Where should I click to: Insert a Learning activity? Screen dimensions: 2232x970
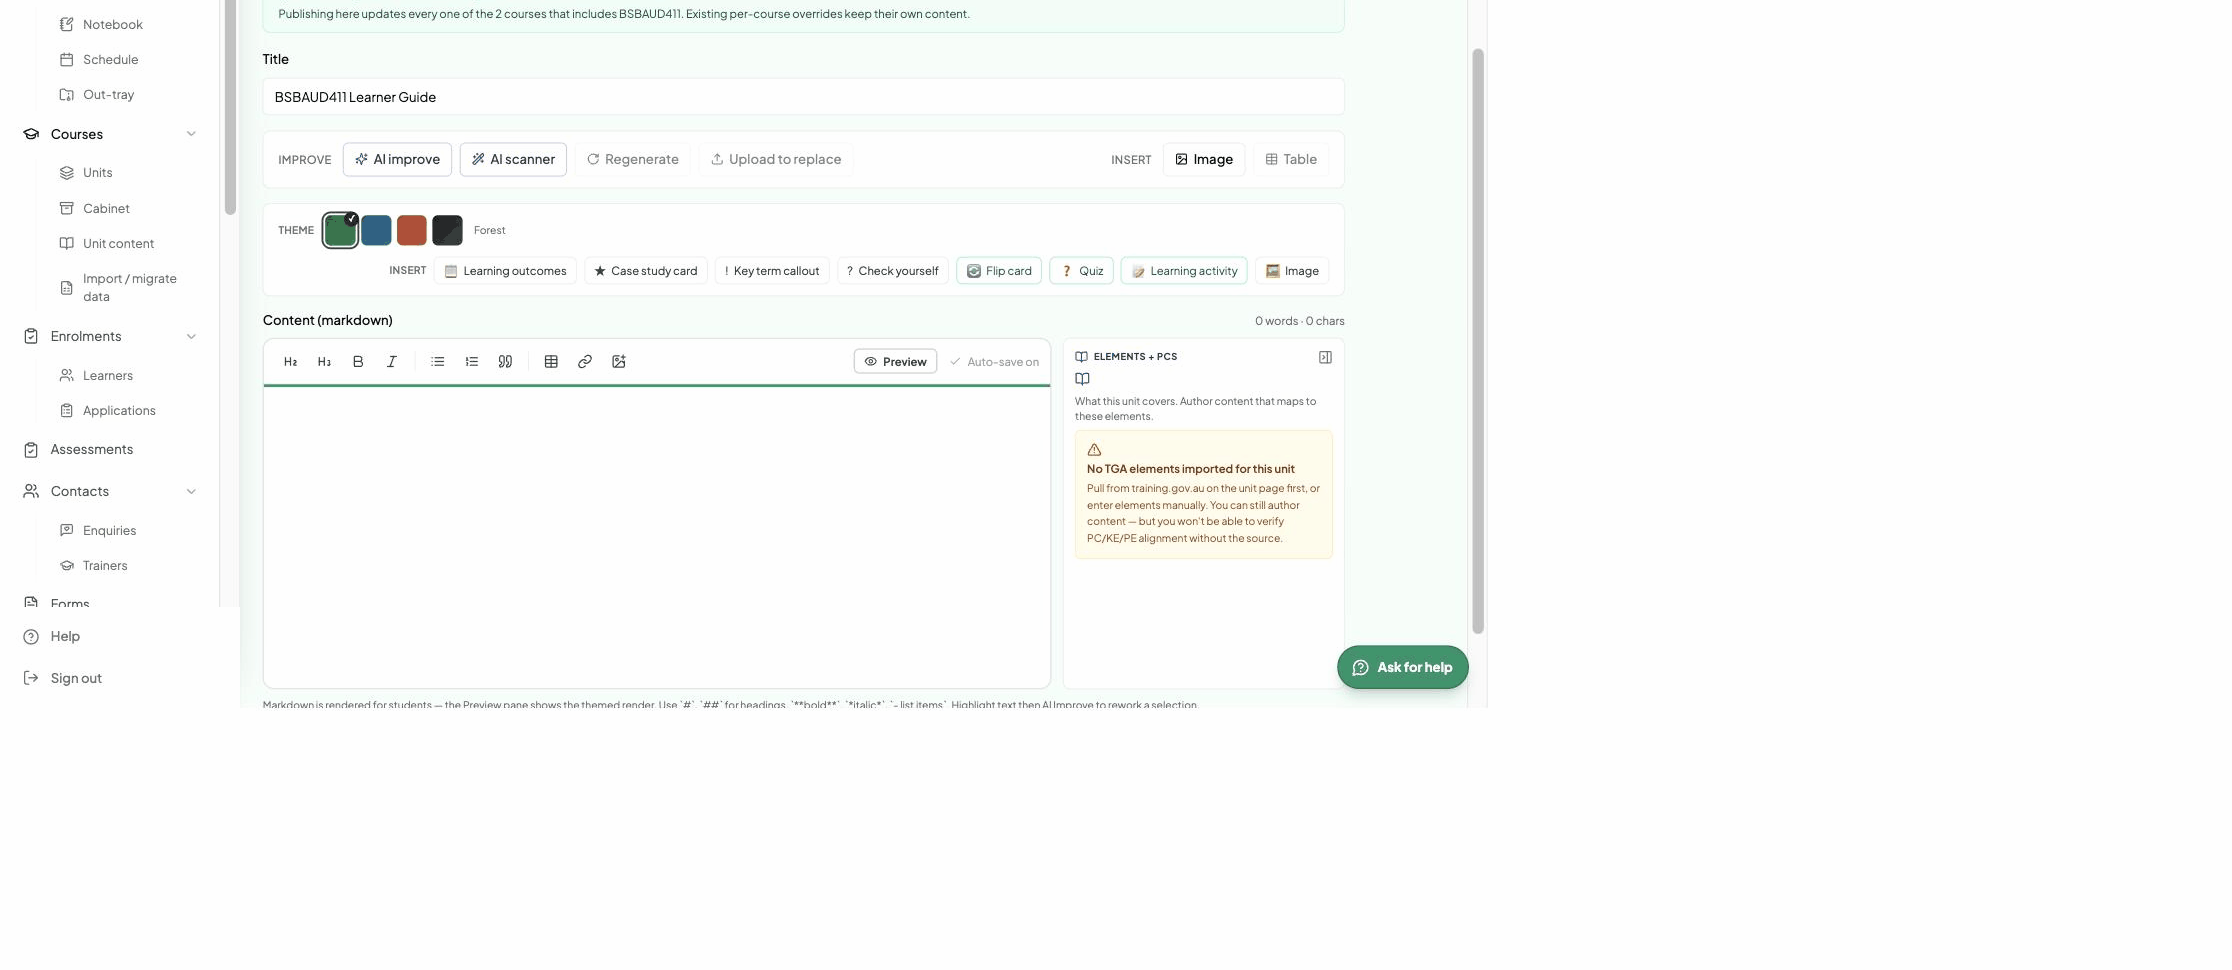(1184, 271)
